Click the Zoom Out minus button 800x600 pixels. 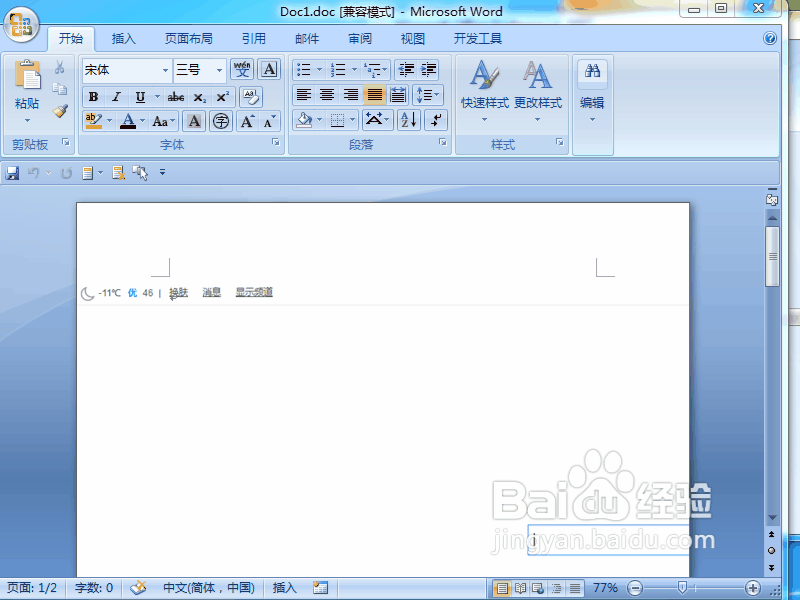[635, 588]
